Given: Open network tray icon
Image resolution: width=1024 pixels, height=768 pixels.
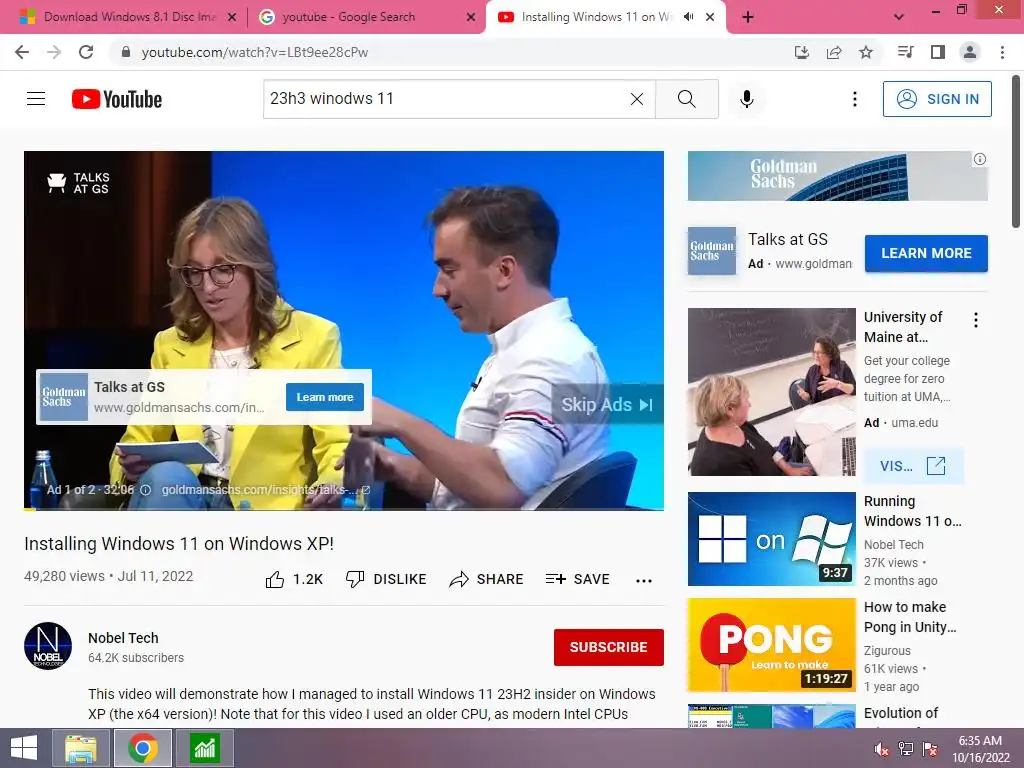Looking at the screenshot, I should [x=906, y=749].
